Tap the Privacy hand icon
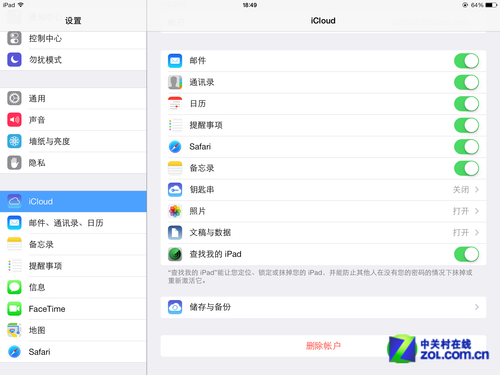This screenshot has height=375, width=500. tap(14, 163)
